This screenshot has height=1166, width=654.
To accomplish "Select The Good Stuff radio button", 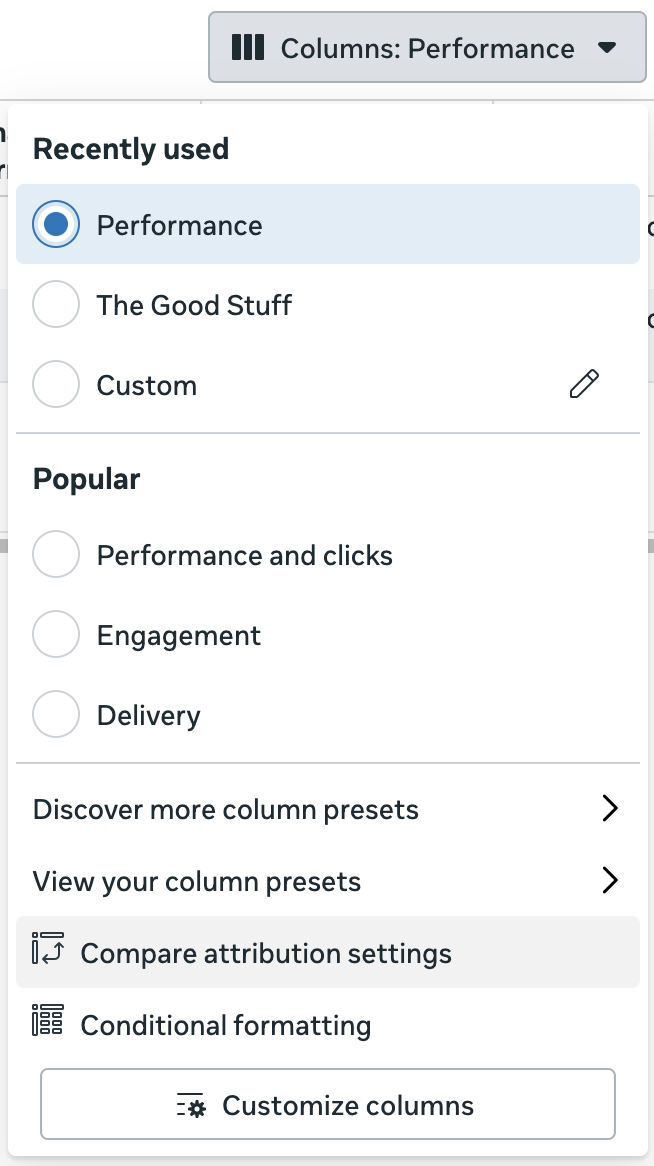I will click(56, 305).
